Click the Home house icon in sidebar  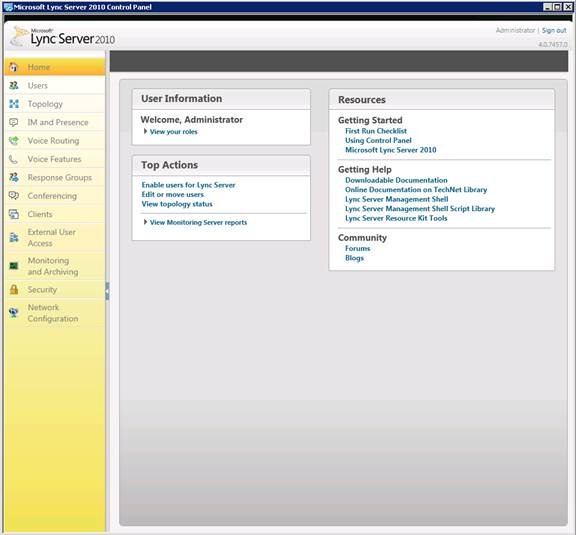14,67
